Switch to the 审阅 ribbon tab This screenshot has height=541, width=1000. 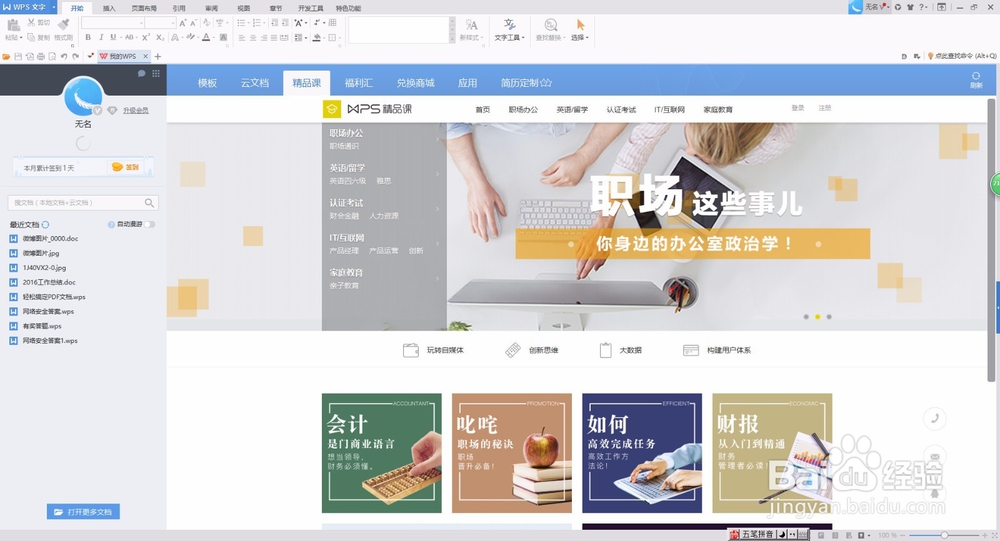coord(211,8)
